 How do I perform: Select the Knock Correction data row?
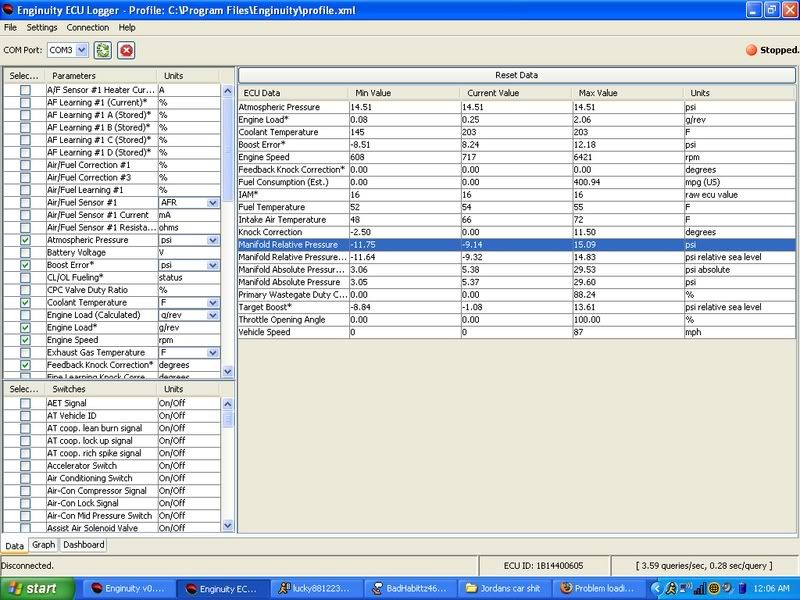(516, 232)
